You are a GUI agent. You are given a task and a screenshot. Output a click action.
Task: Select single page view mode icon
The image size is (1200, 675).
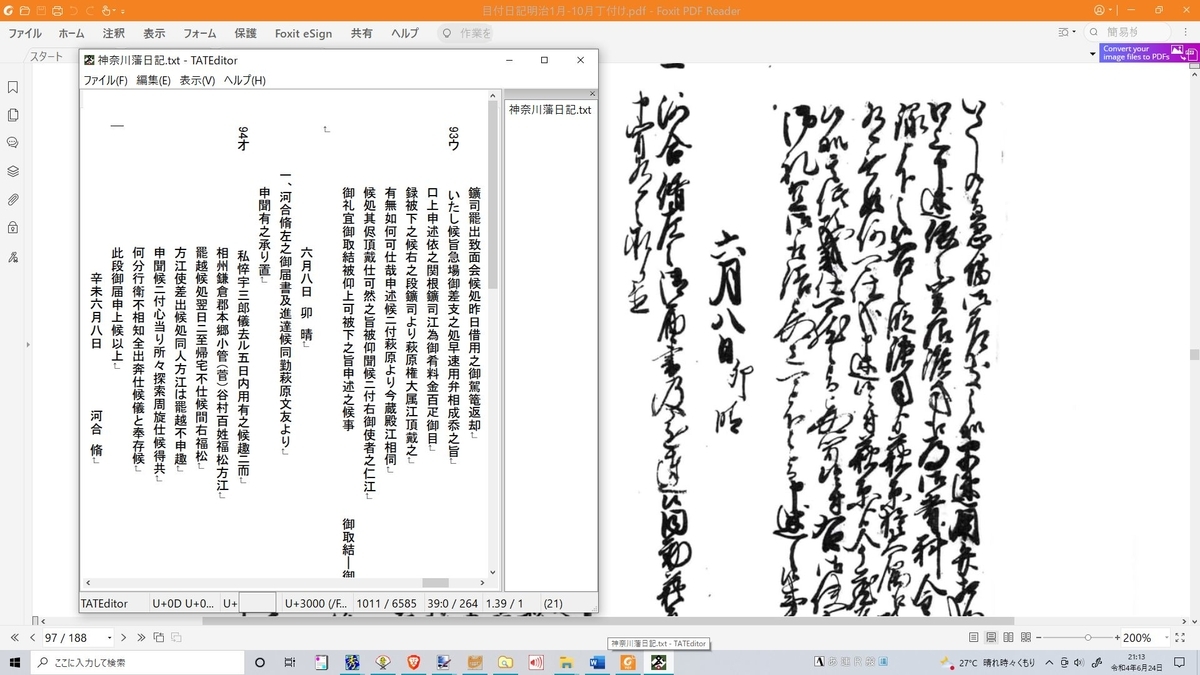[x=974, y=637]
